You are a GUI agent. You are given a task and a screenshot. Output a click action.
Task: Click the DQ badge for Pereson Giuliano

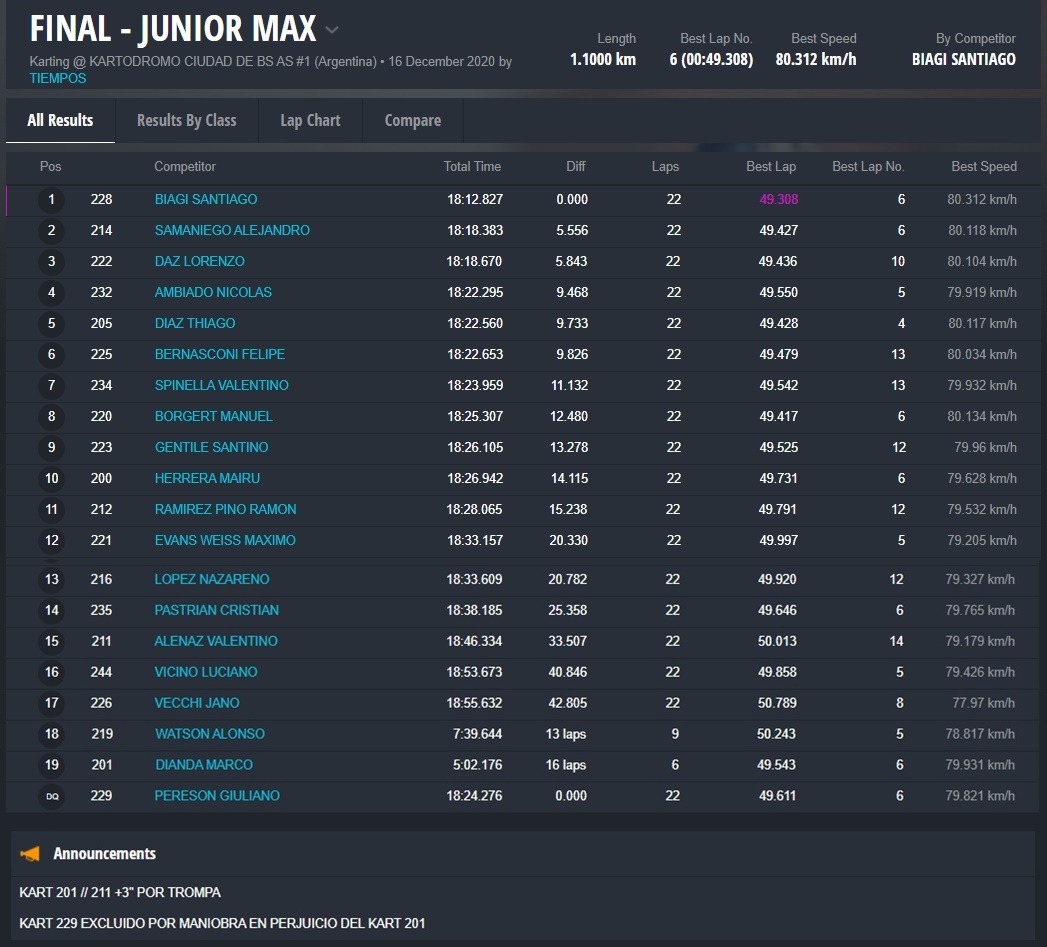point(52,797)
